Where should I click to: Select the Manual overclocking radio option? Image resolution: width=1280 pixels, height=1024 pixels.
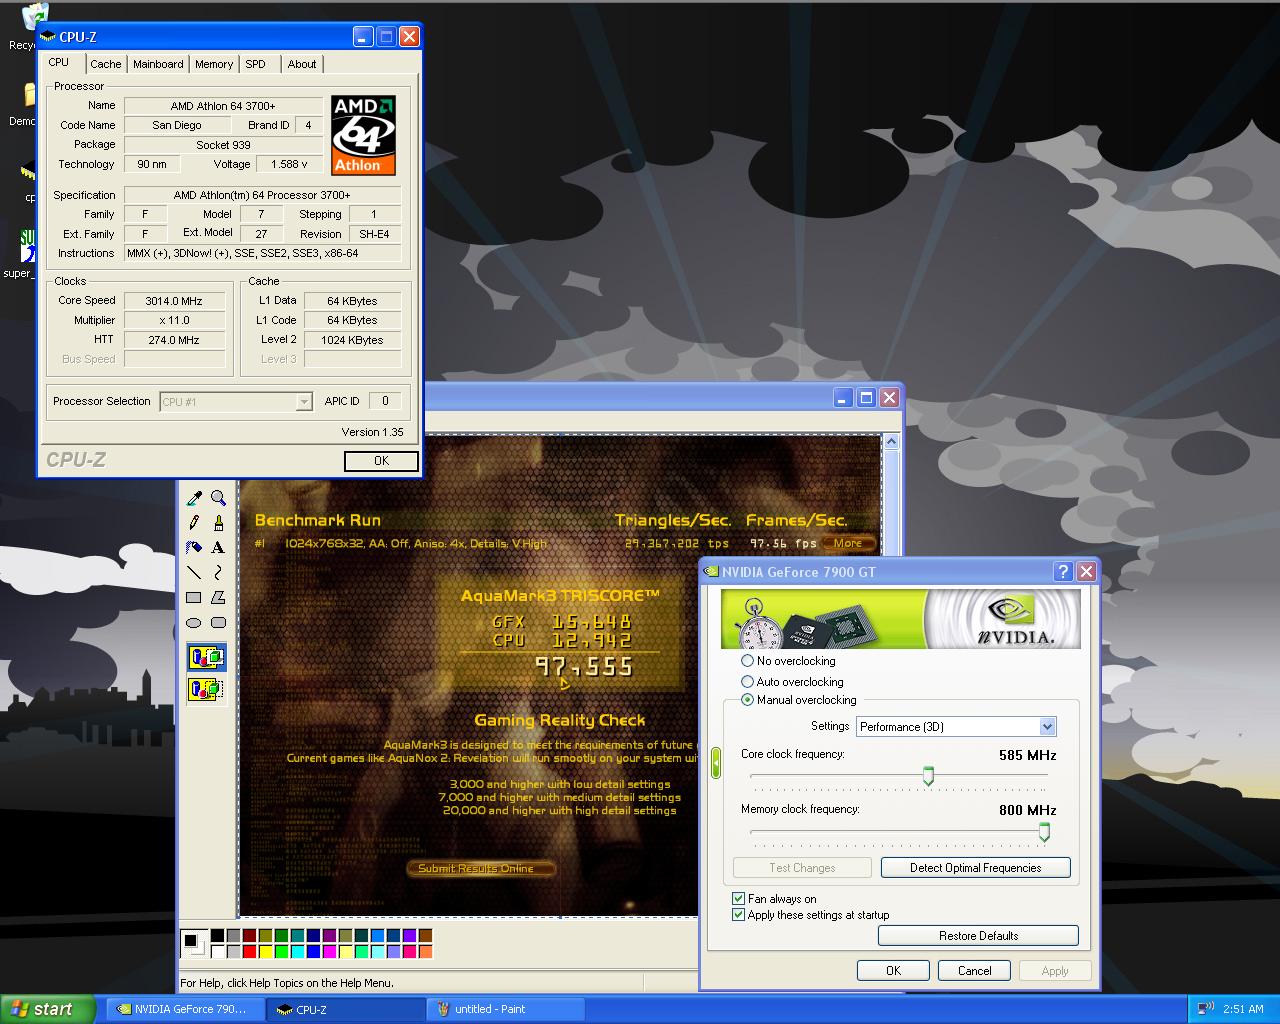747,700
